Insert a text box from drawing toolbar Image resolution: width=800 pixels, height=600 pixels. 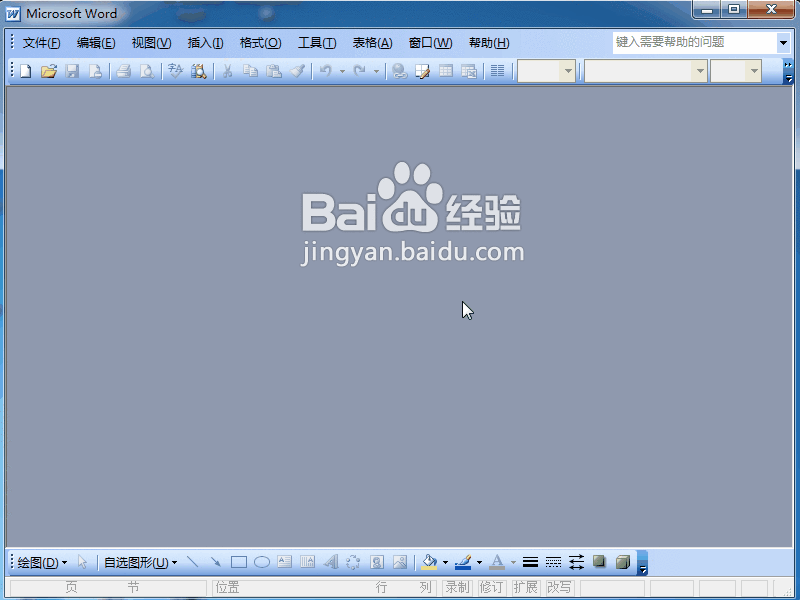pyautogui.click(x=285, y=562)
